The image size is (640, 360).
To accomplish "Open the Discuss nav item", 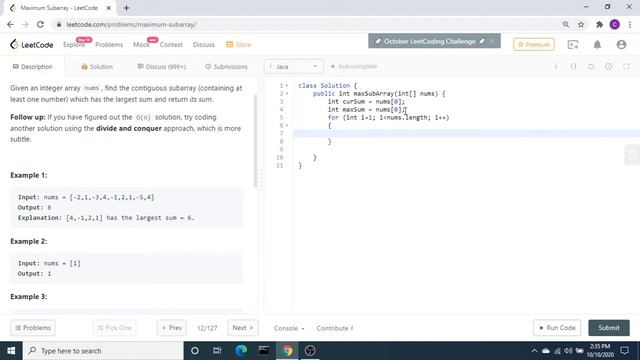I will pos(204,44).
